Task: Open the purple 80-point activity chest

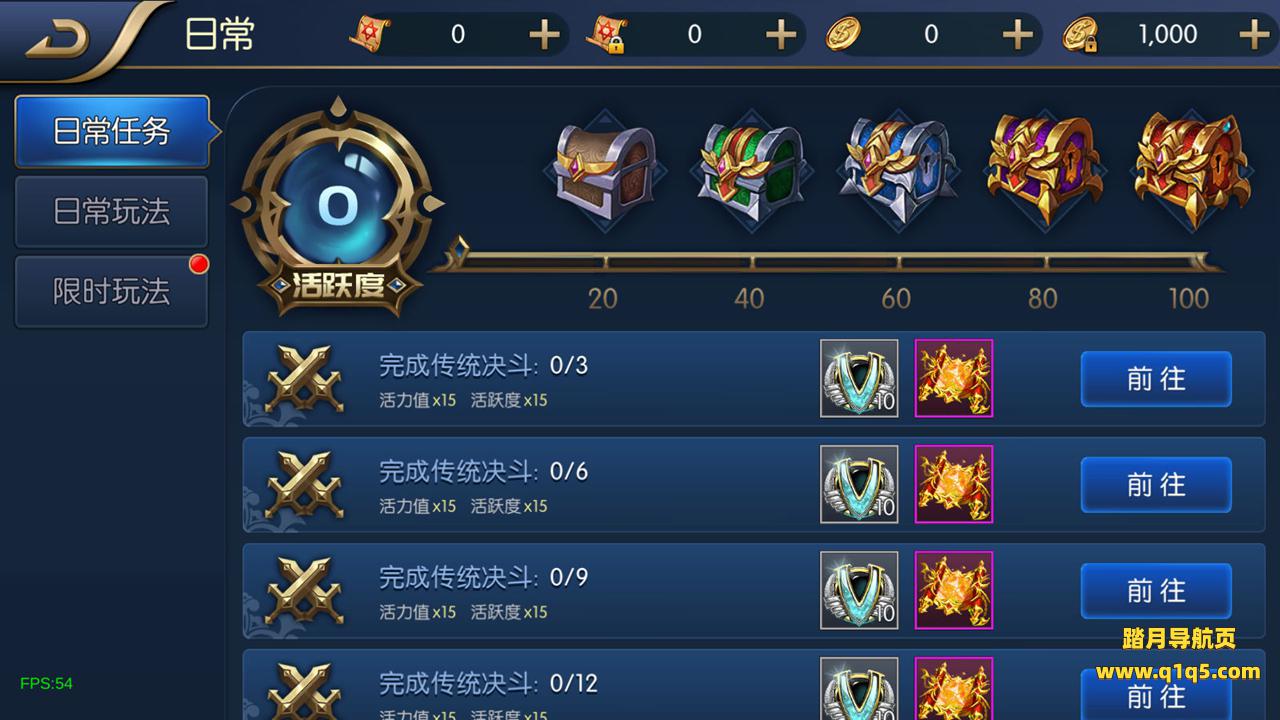Action: (1044, 170)
